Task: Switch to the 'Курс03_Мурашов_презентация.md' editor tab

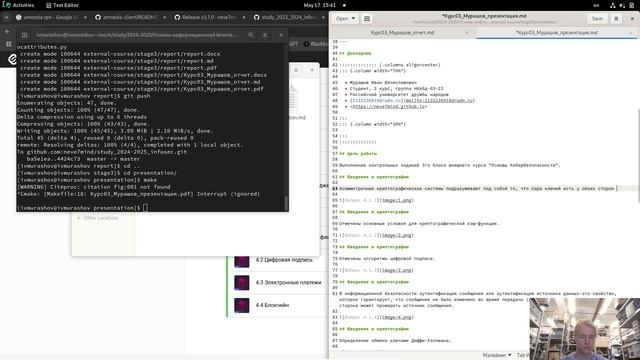Action: [x=556, y=32]
